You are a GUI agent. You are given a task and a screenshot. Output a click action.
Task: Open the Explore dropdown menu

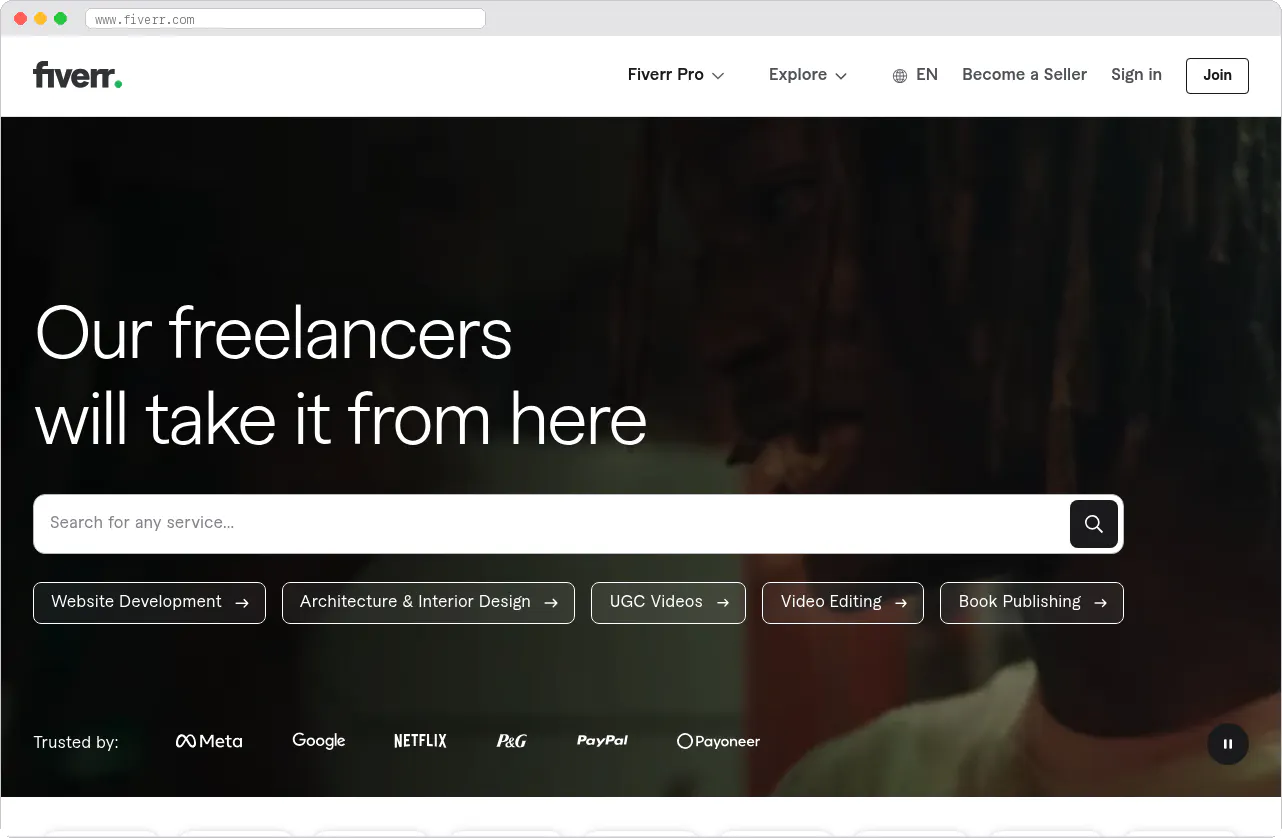807,75
